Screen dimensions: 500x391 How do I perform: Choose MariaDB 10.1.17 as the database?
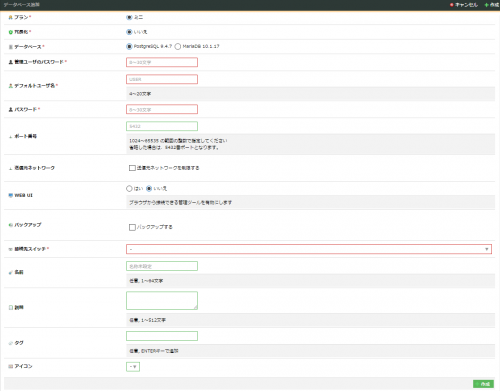(x=178, y=46)
